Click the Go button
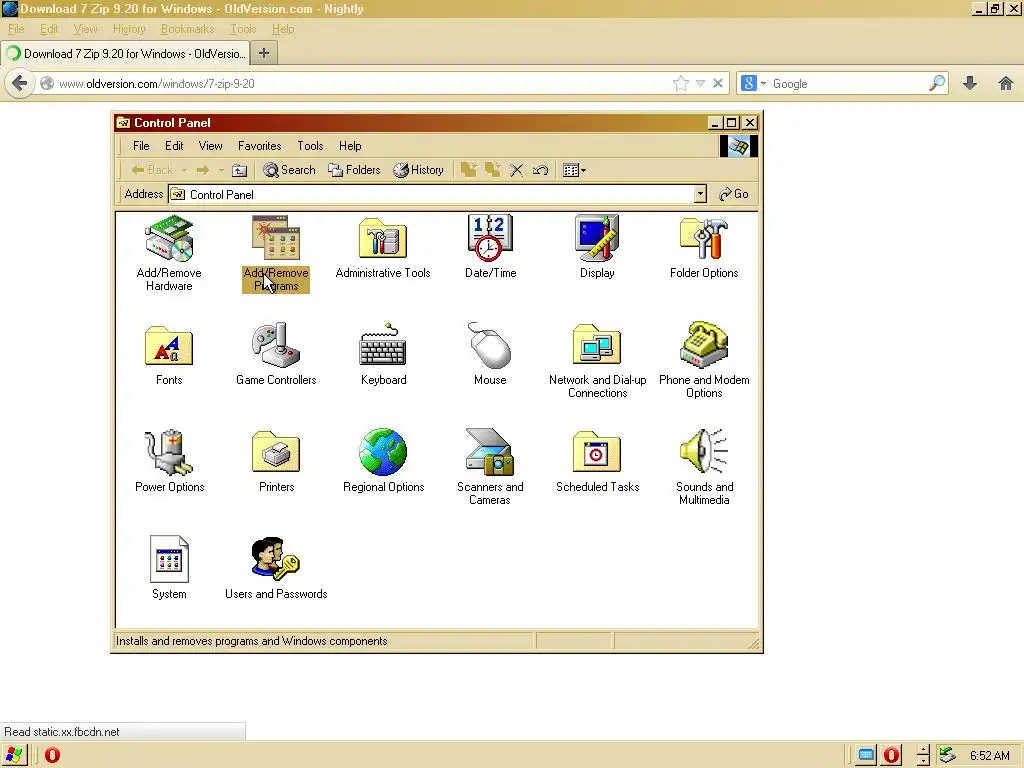Screen dimensions: 1024x768 (x=733, y=194)
